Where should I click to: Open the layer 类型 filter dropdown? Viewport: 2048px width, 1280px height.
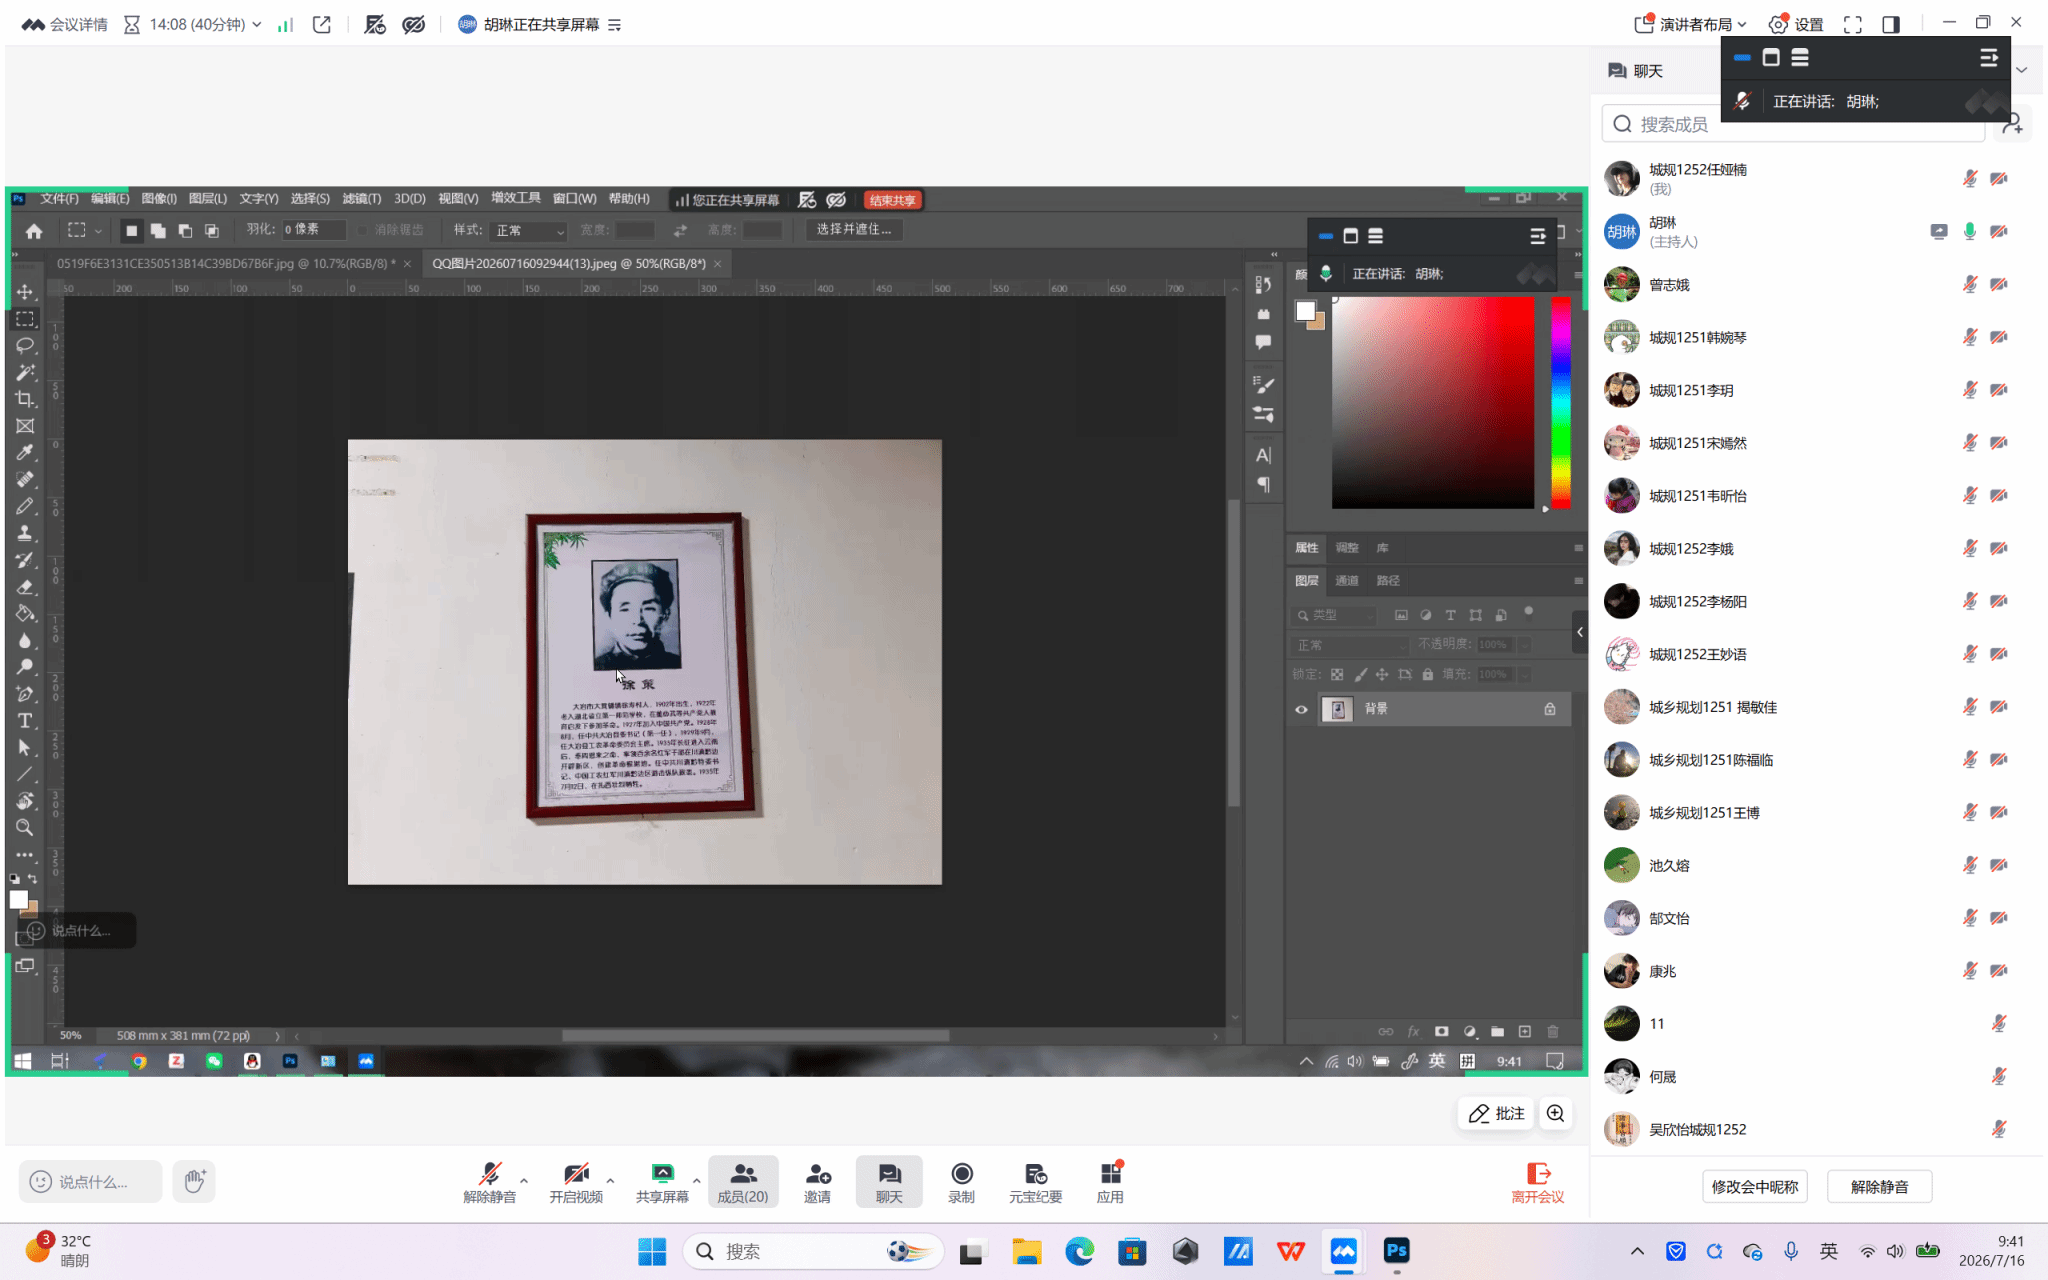tap(1334, 615)
